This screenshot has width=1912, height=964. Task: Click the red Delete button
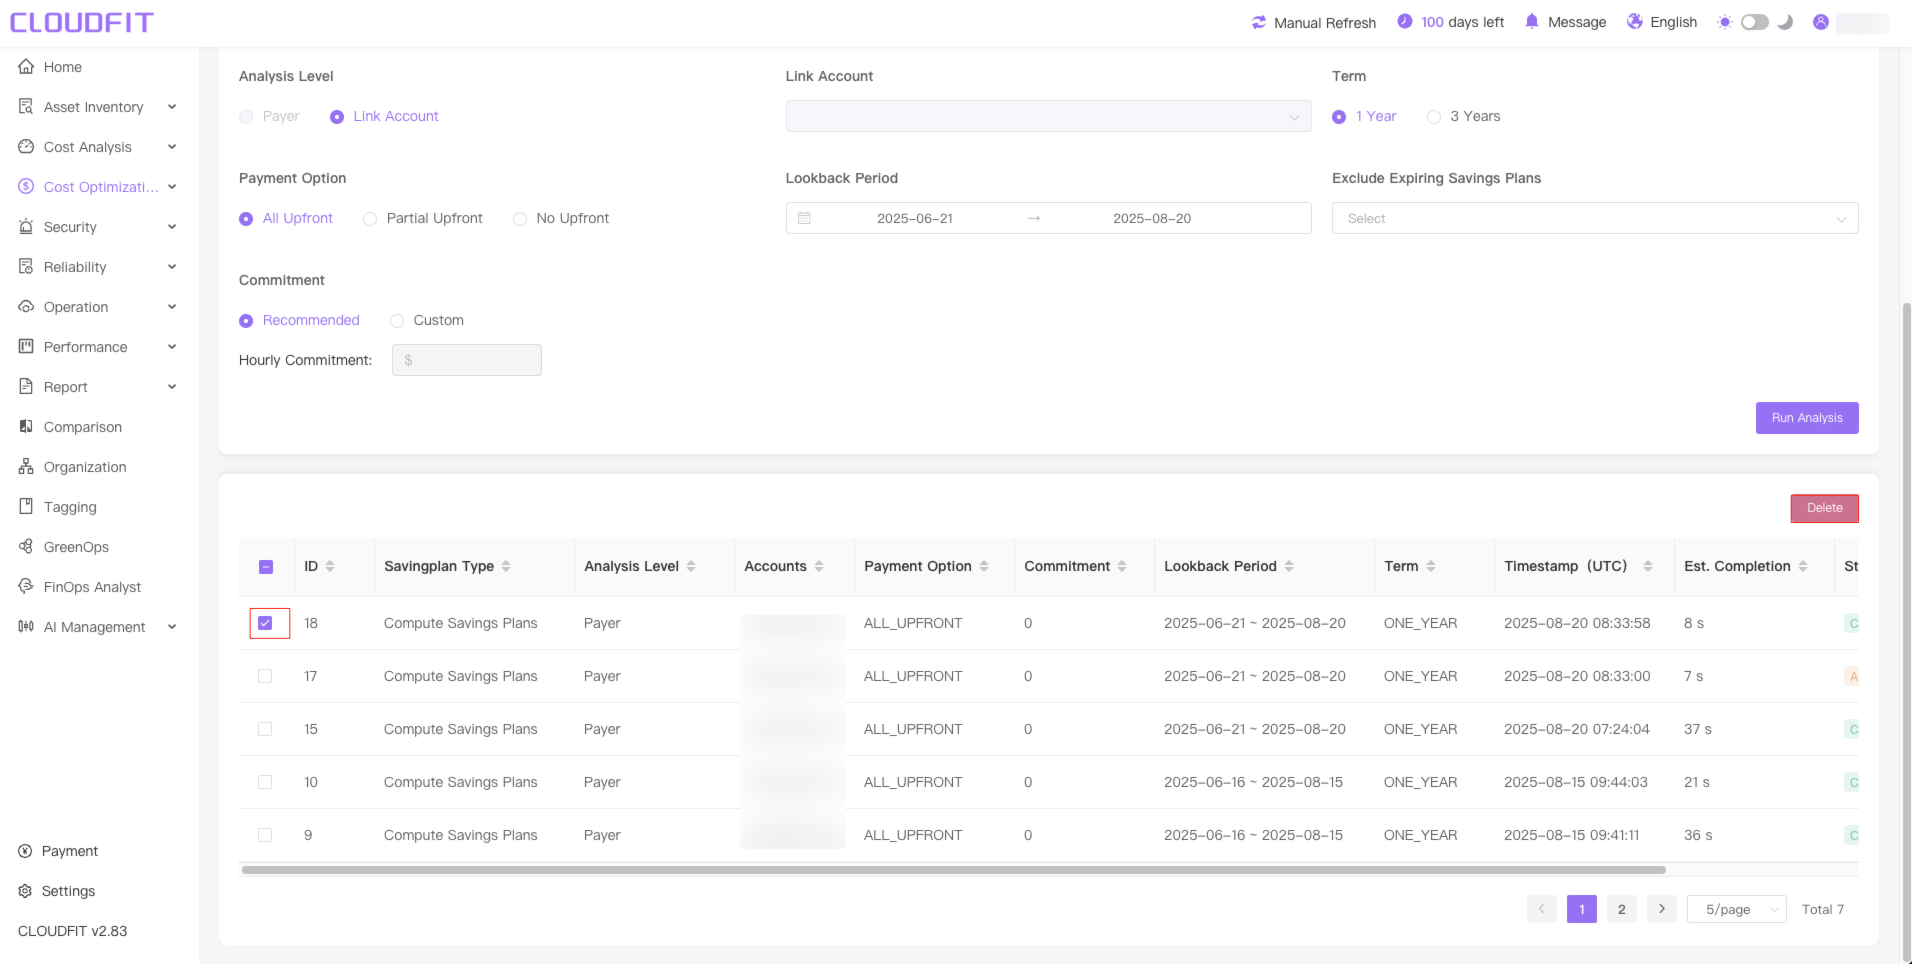(1824, 508)
